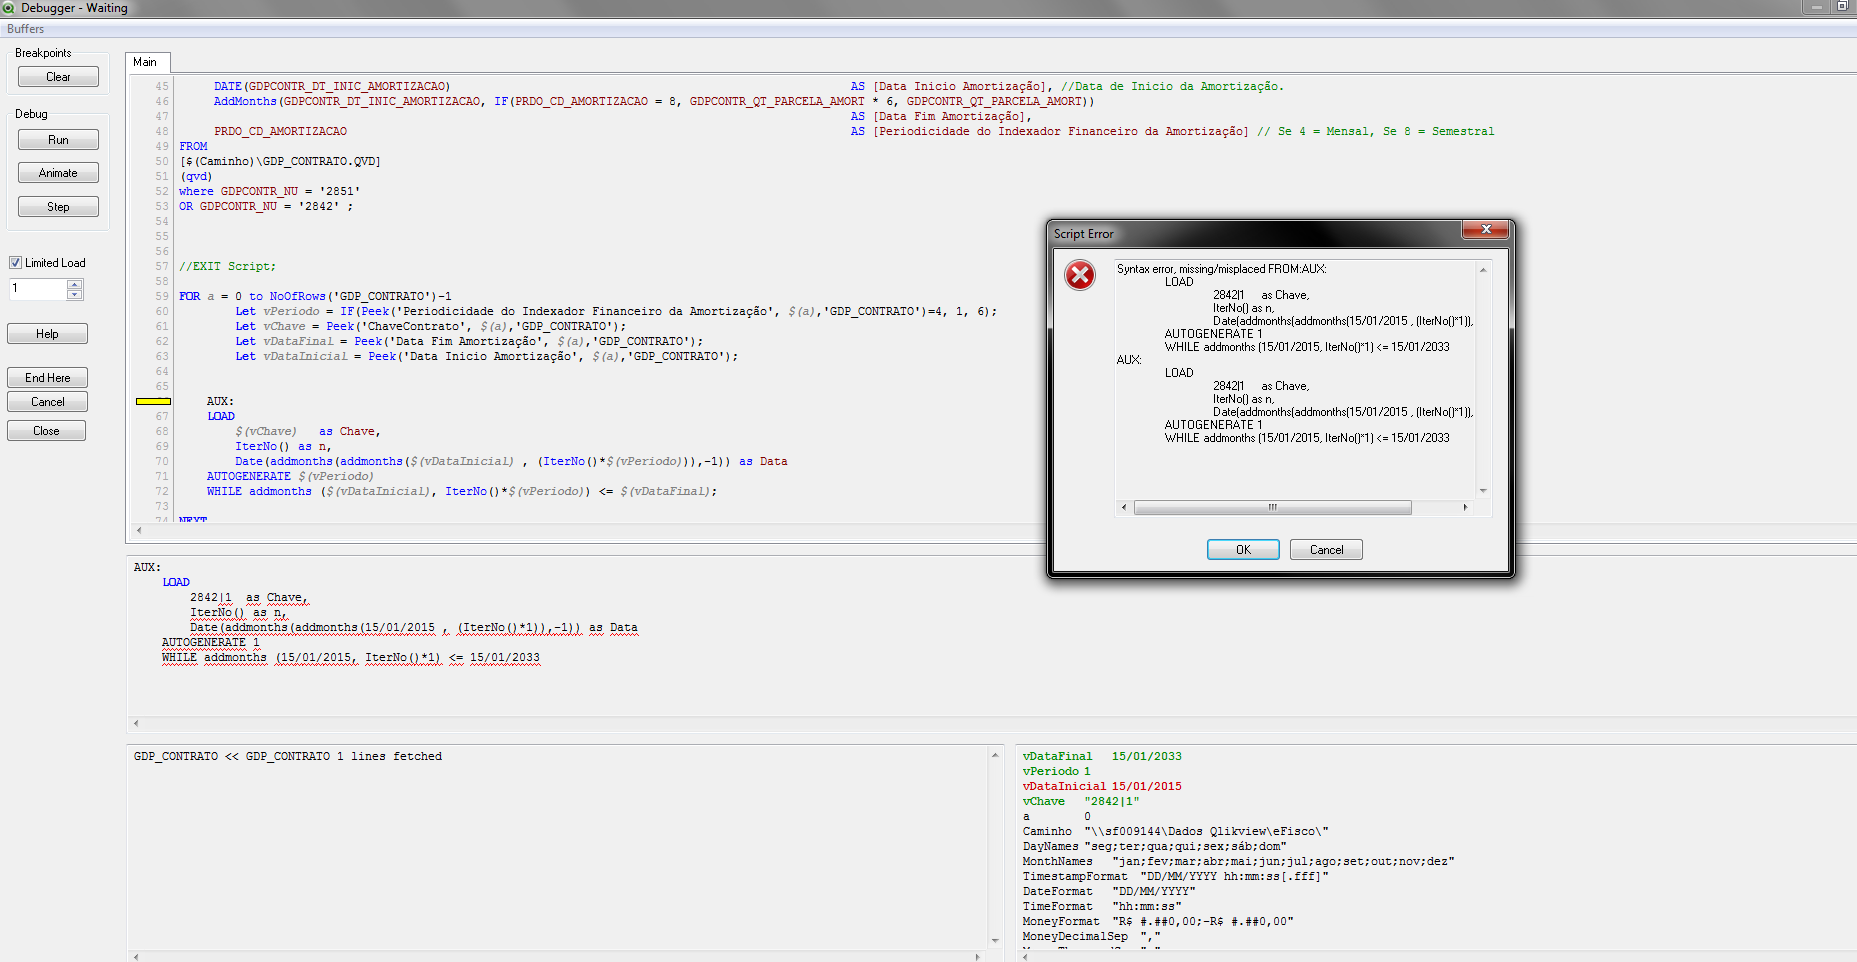Click the MonthNames variable row
This screenshot has width=1857, height=962.
1238,862
